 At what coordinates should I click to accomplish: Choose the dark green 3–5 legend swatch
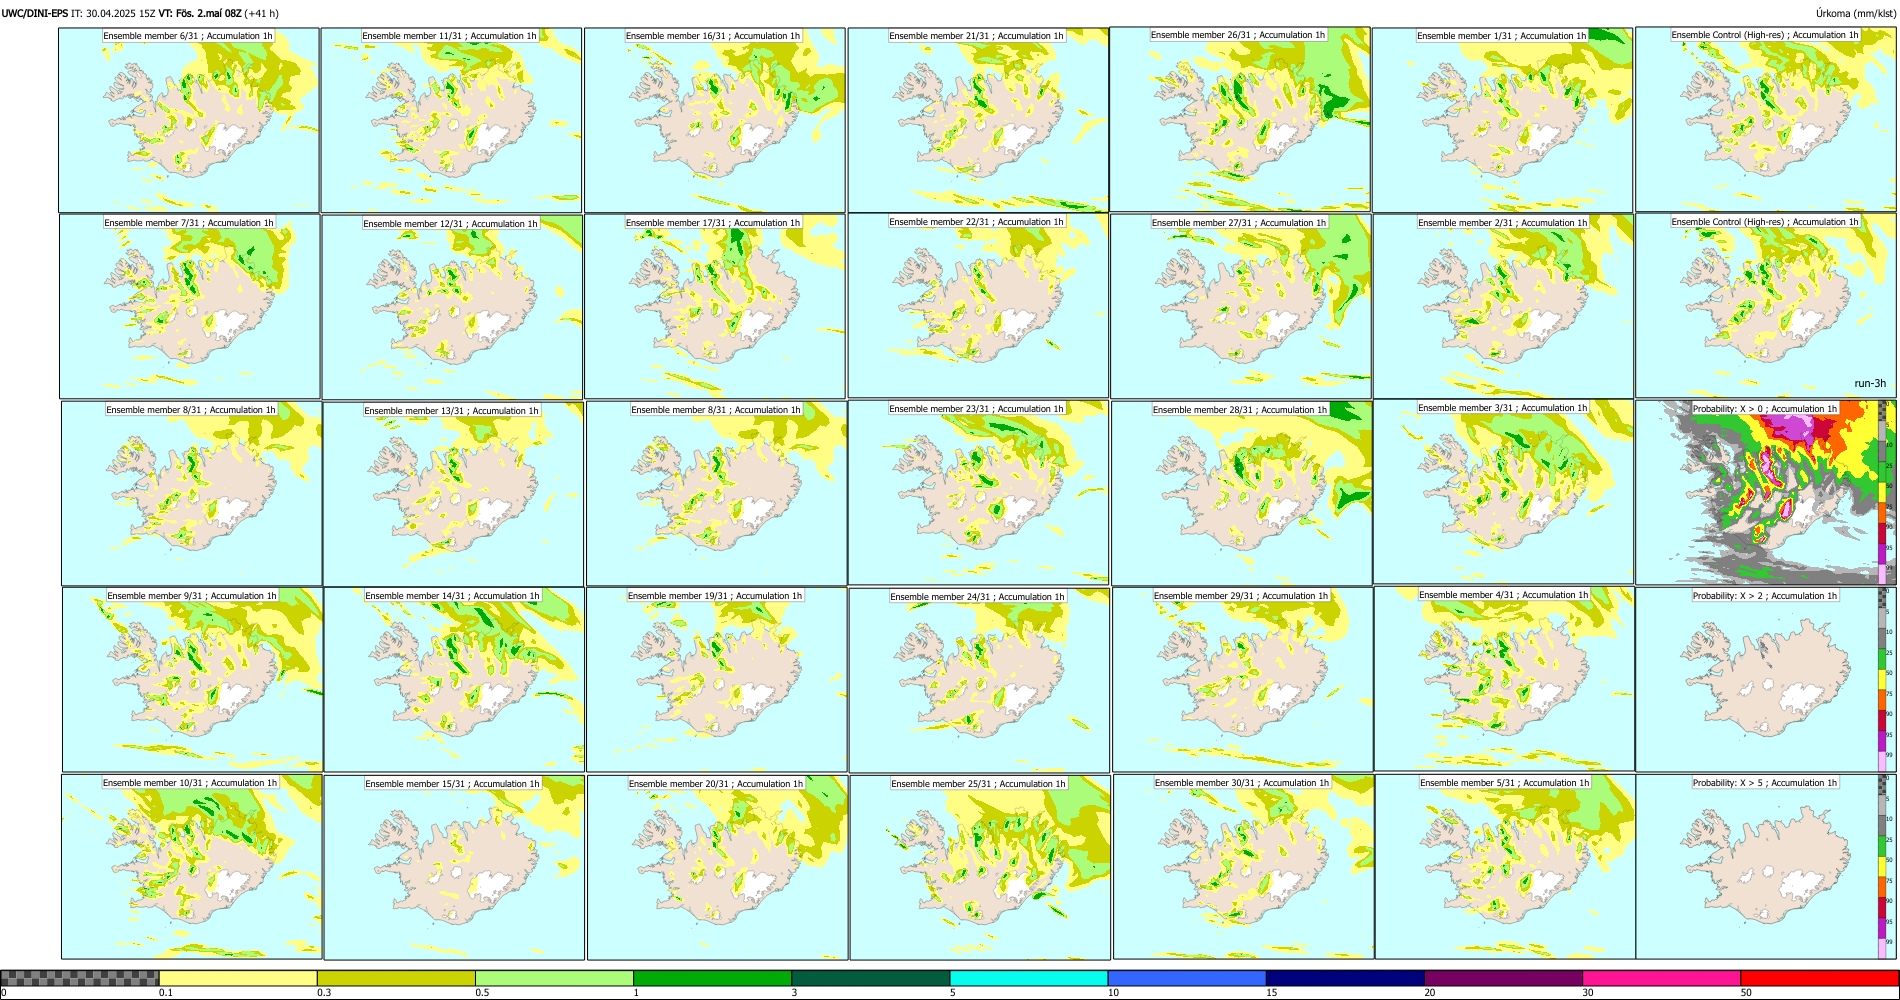tap(870, 978)
